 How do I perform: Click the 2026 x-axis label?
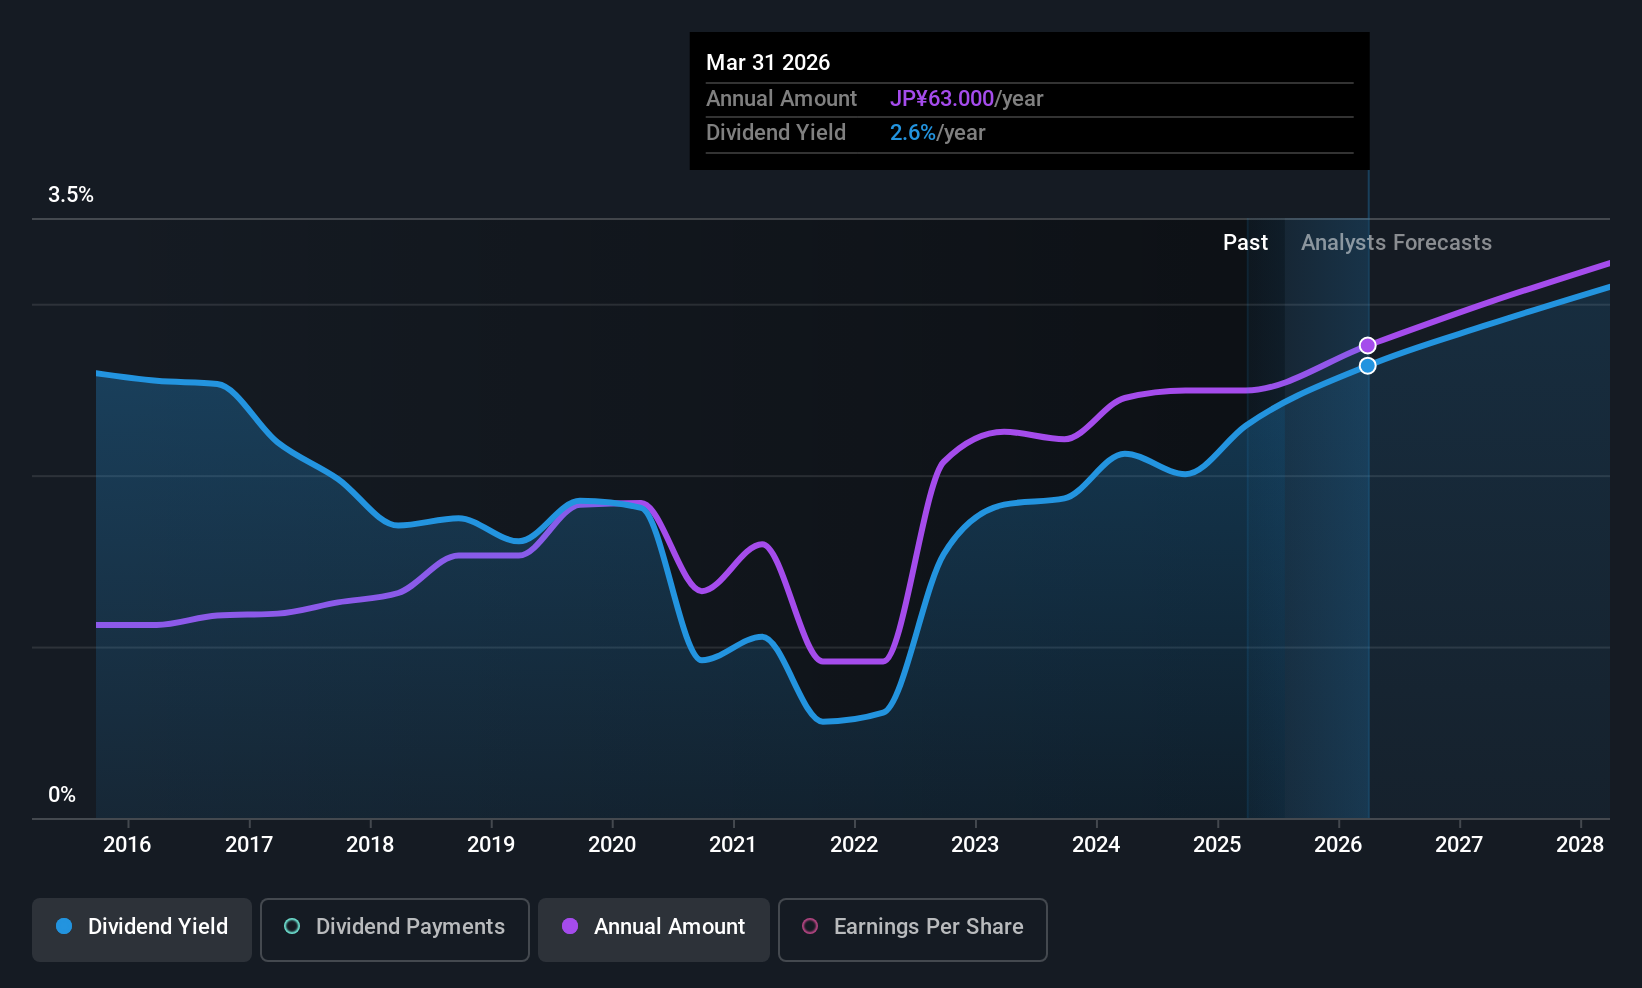(x=1338, y=844)
